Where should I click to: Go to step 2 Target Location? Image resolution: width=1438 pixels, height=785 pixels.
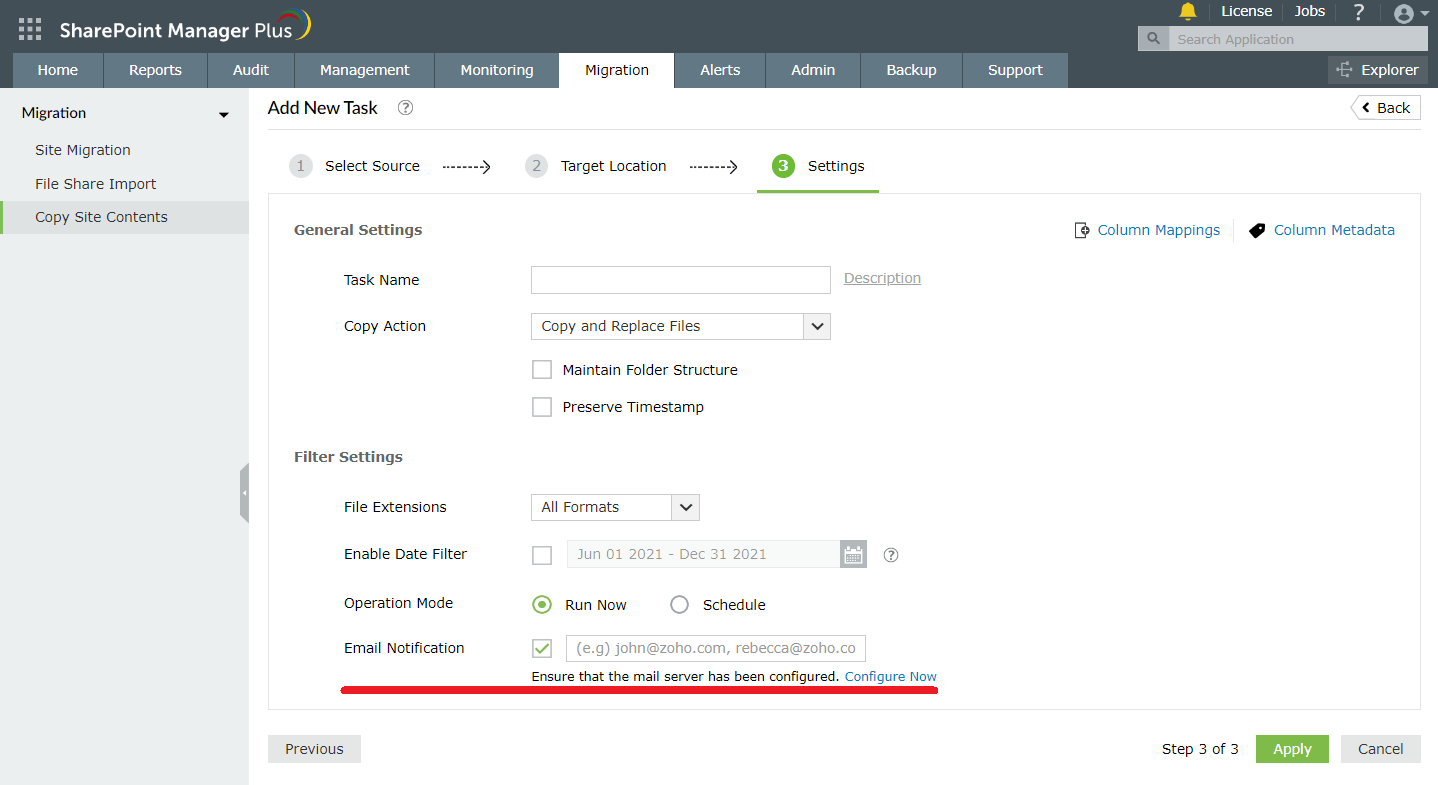[x=596, y=166]
